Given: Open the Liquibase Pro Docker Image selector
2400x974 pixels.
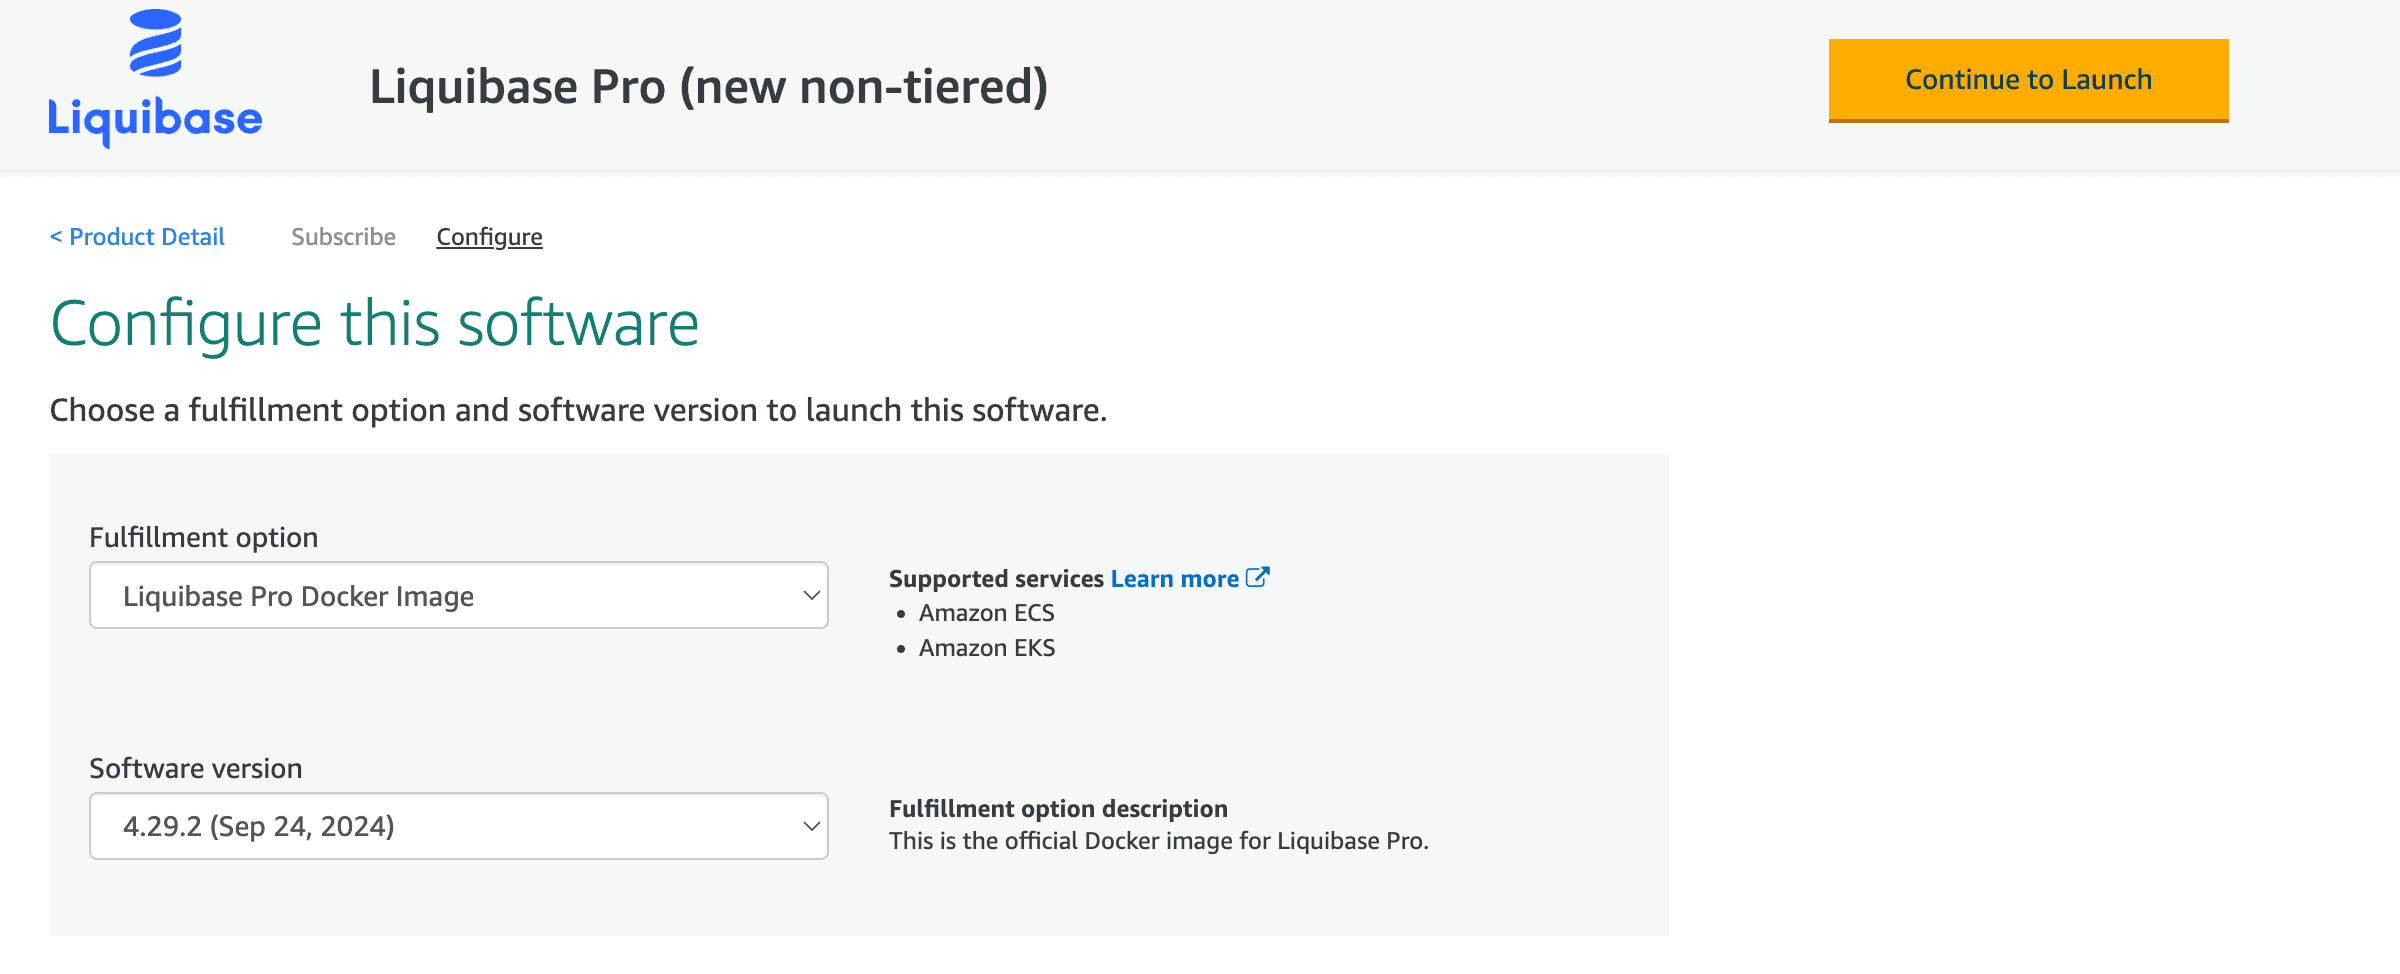Looking at the screenshot, I should coord(459,595).
